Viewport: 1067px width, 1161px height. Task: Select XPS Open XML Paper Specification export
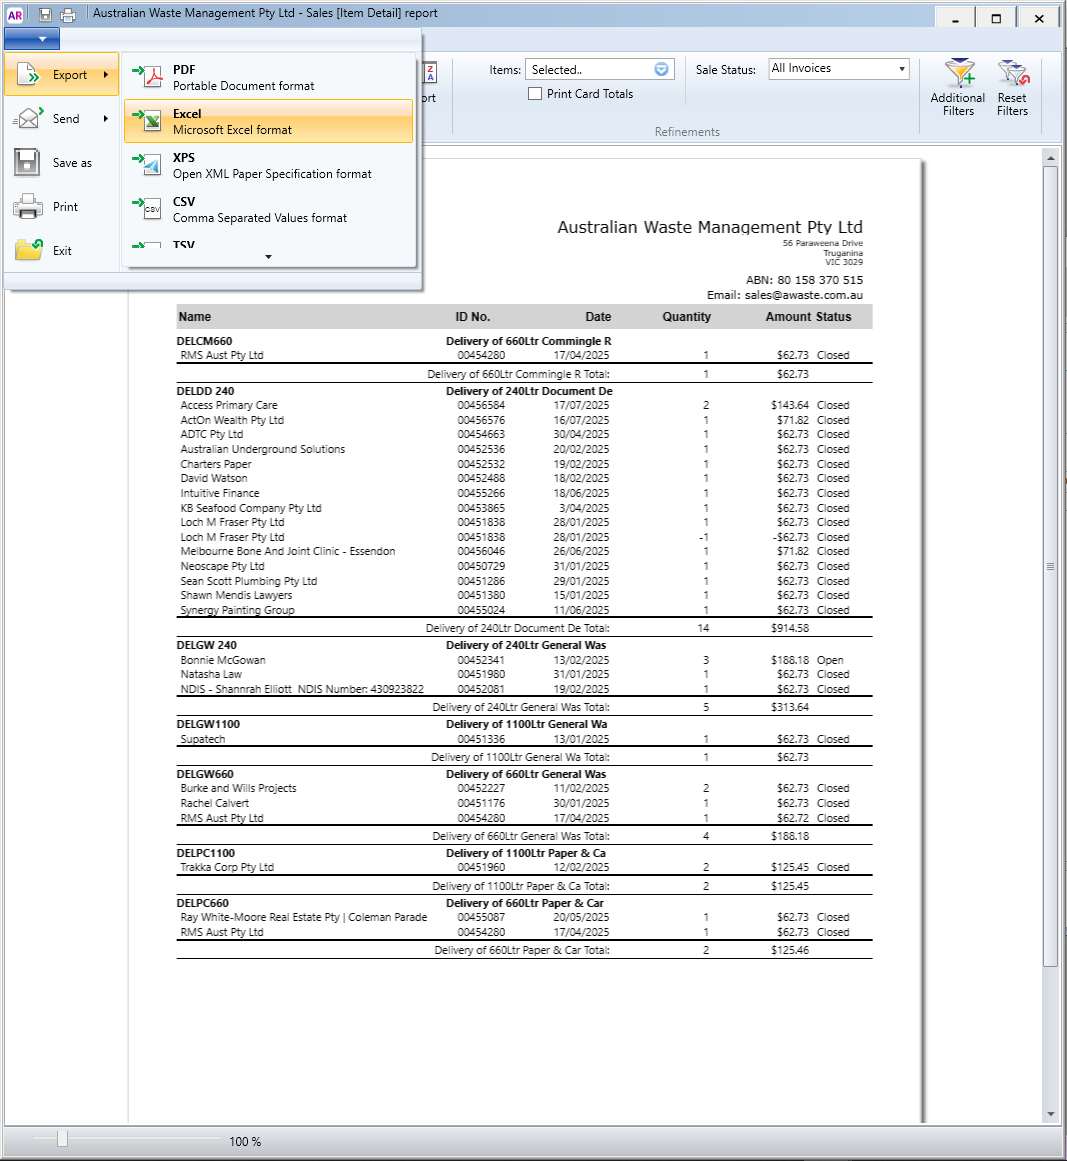[268, 165]
